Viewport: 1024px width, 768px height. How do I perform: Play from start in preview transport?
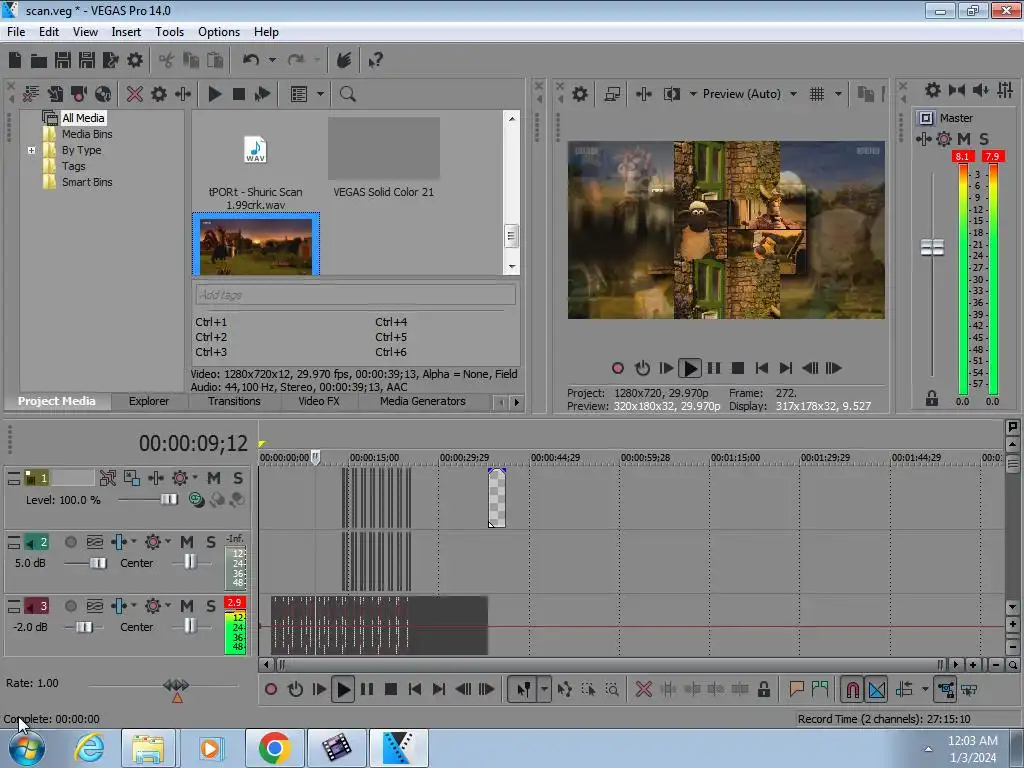665,368
